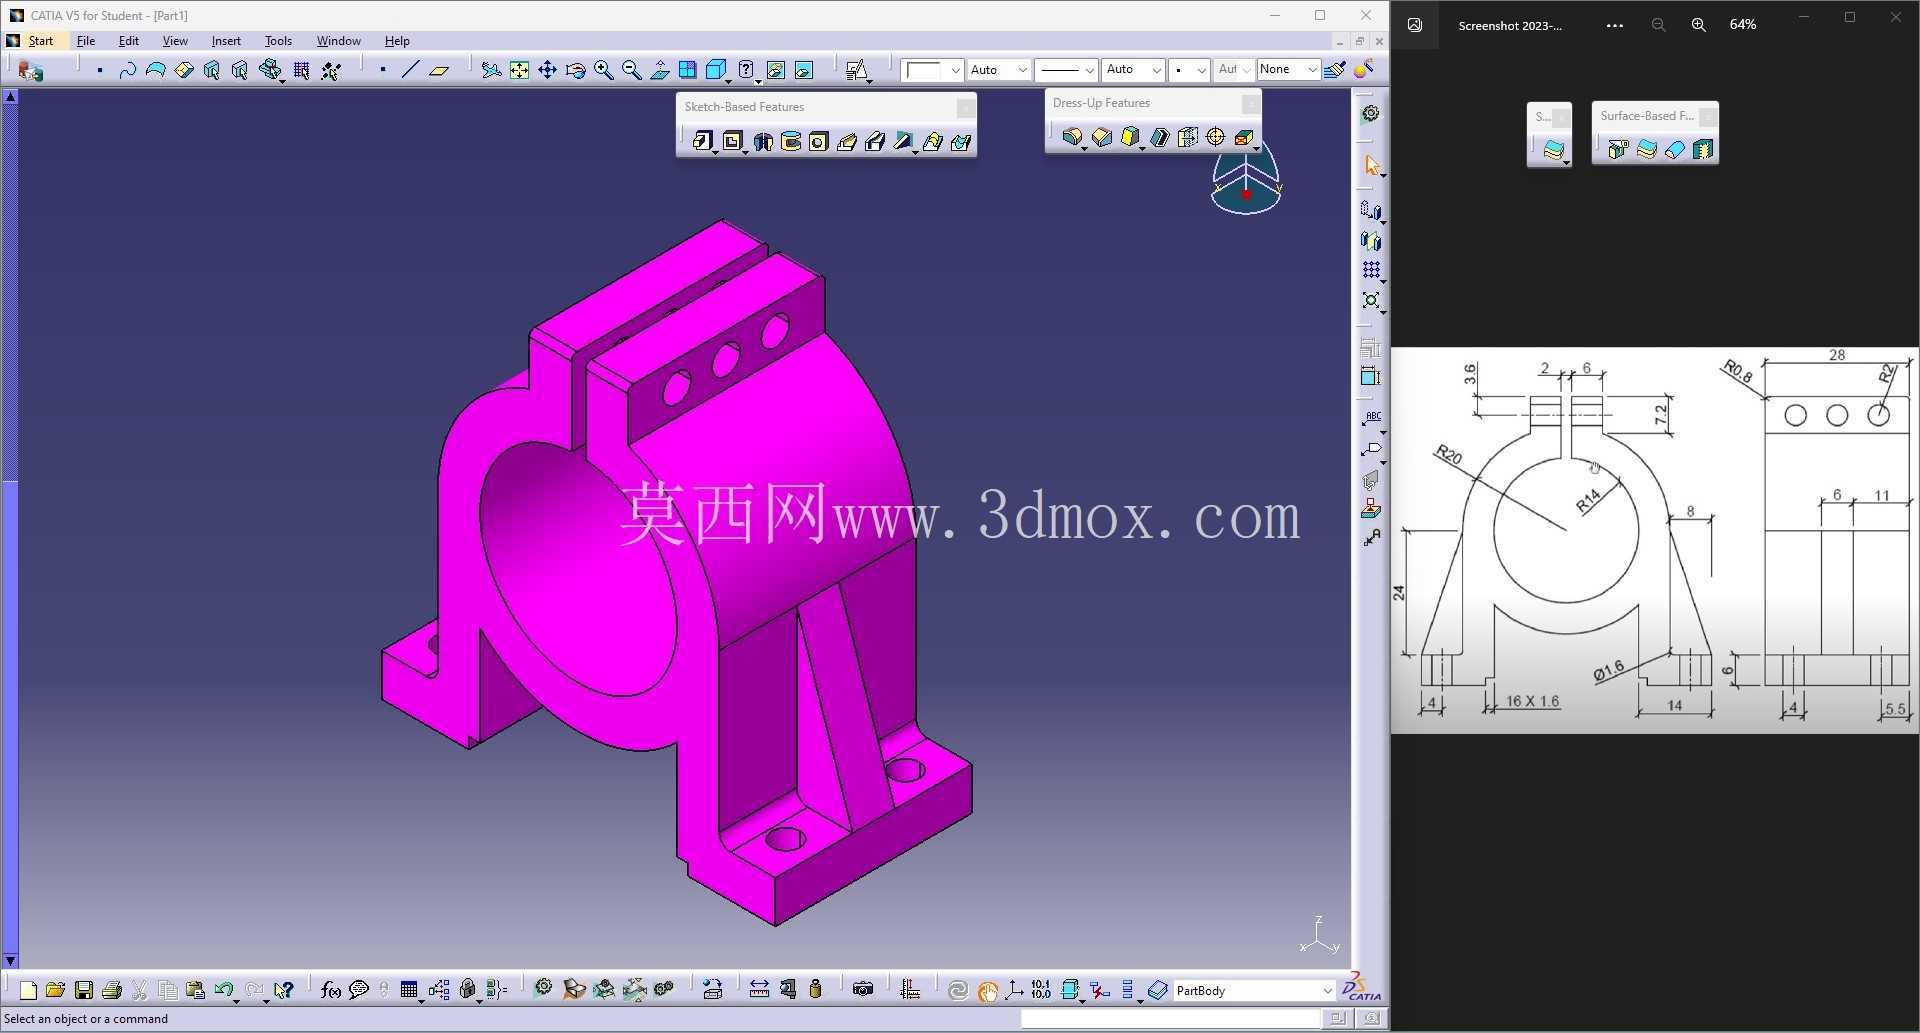Click the Zoom Out magnifier icon

631,69
